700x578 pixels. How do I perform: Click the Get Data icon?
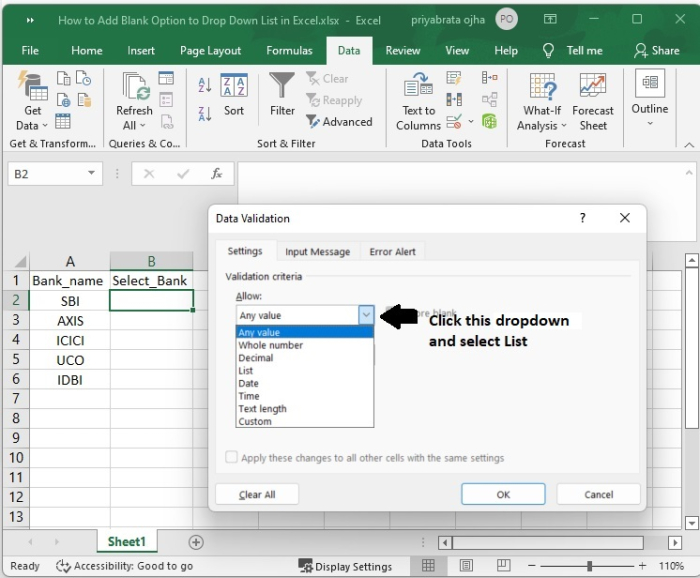(32, 88)
